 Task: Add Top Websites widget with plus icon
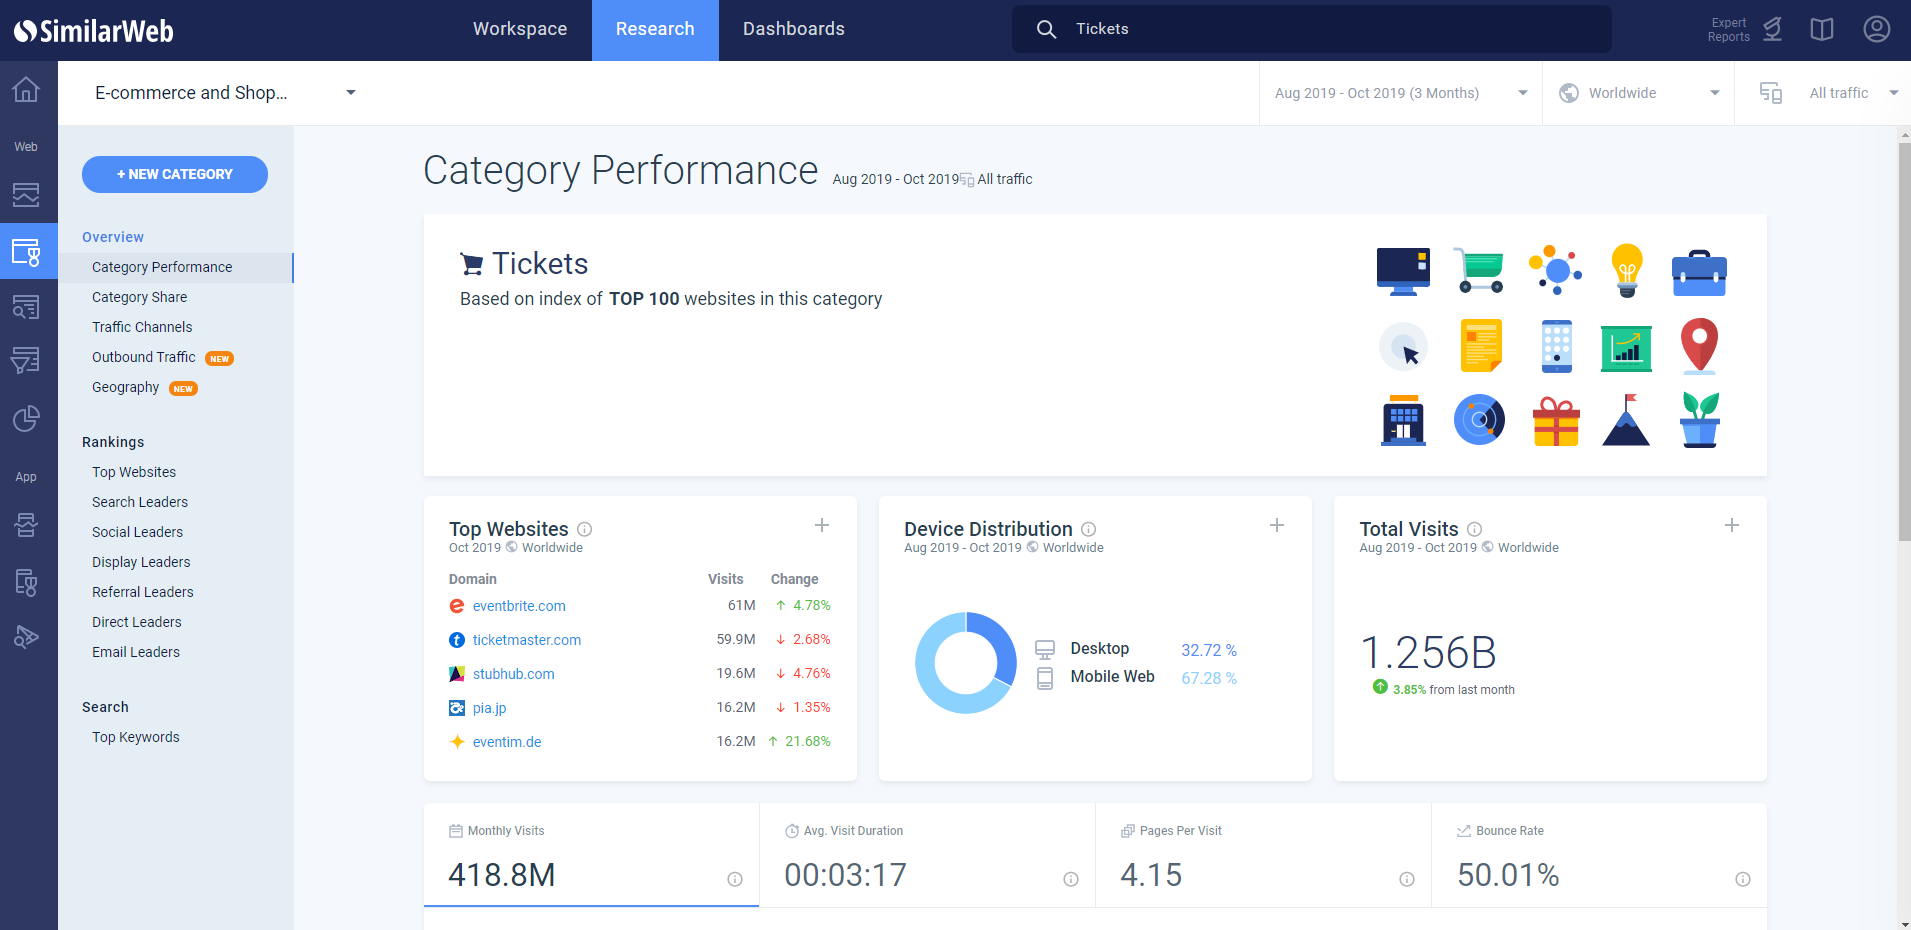[822, 525]
